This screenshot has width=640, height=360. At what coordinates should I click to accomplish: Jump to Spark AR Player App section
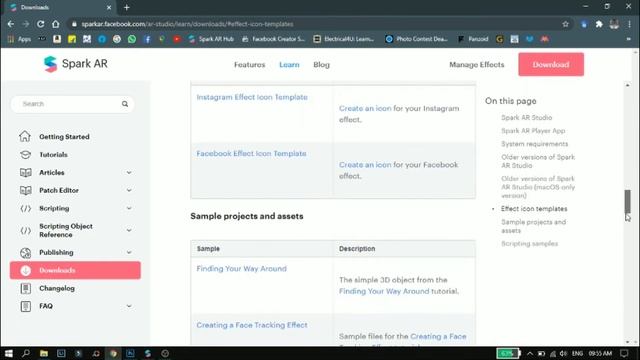[533, 131]
